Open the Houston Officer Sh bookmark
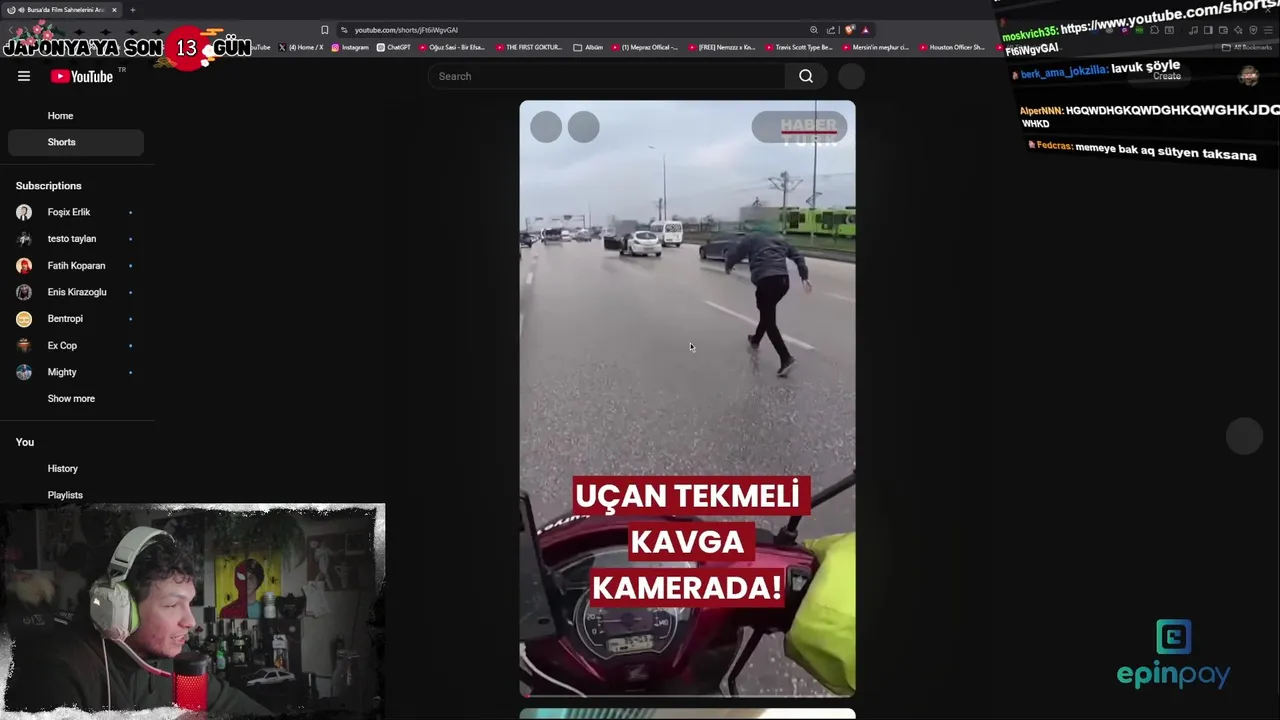Screen dimensions: 1280x720 tap(952, 47)
